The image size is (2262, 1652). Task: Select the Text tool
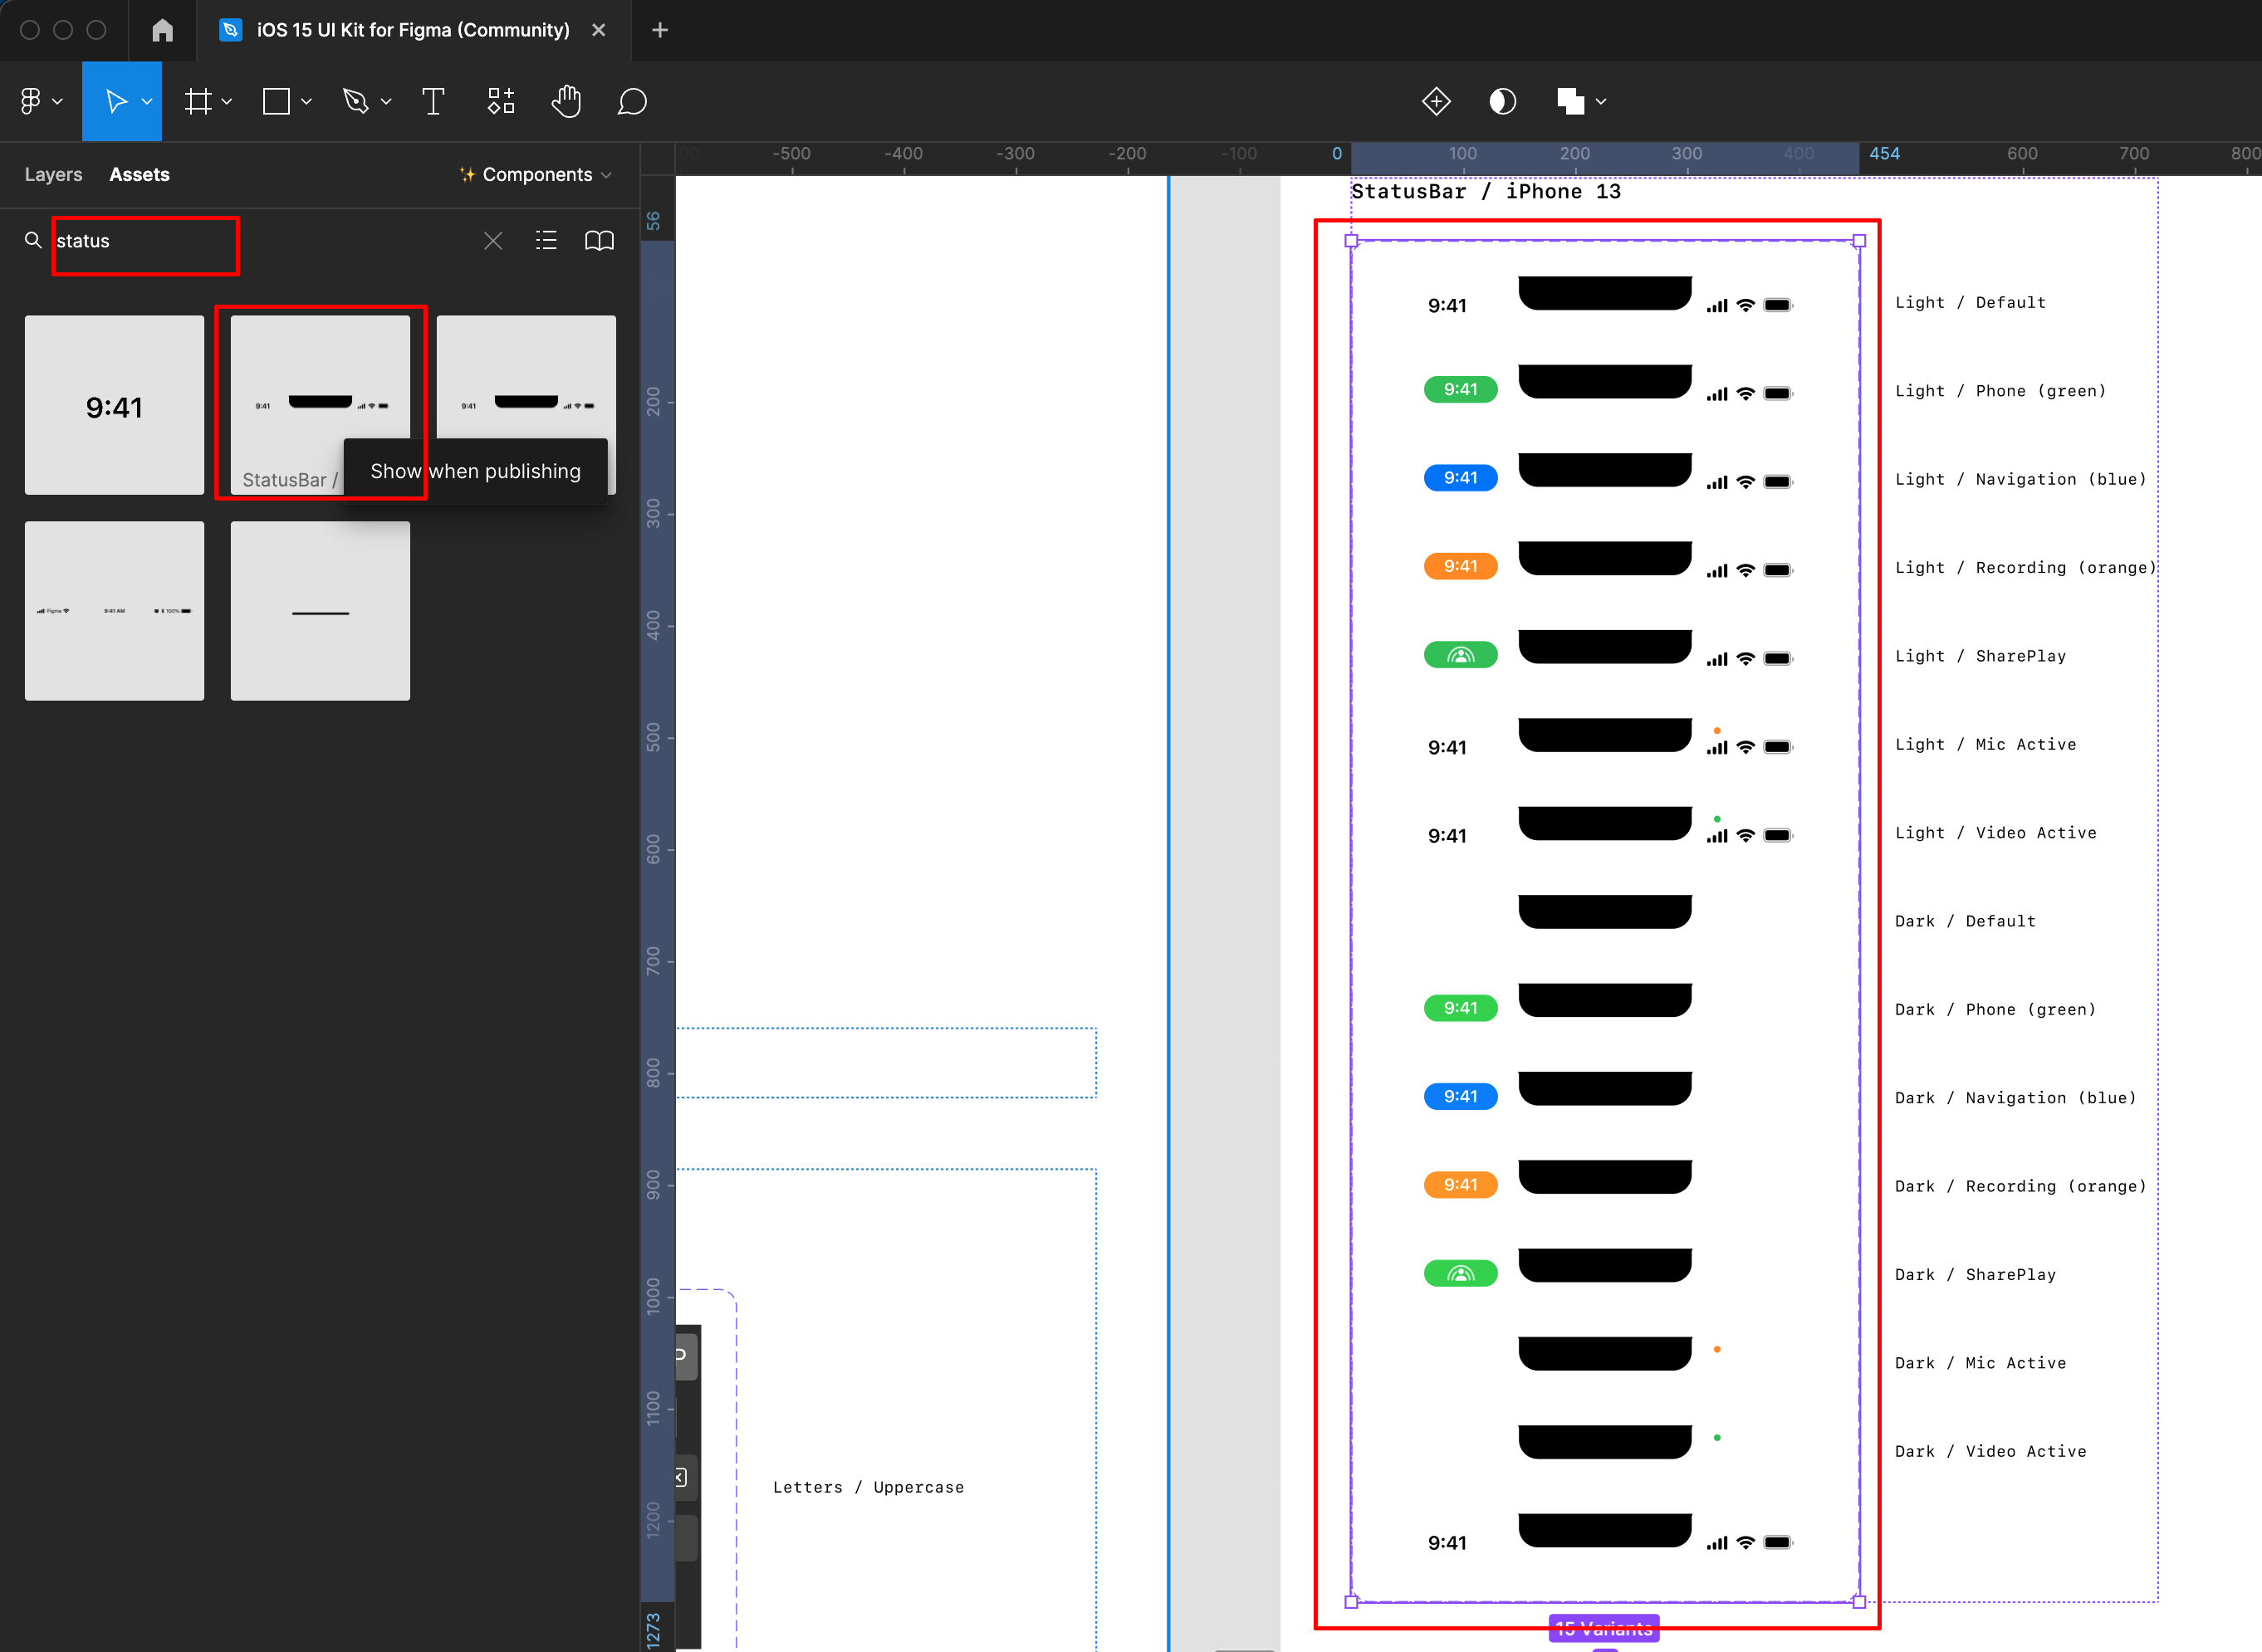click(x=433, y=101)
